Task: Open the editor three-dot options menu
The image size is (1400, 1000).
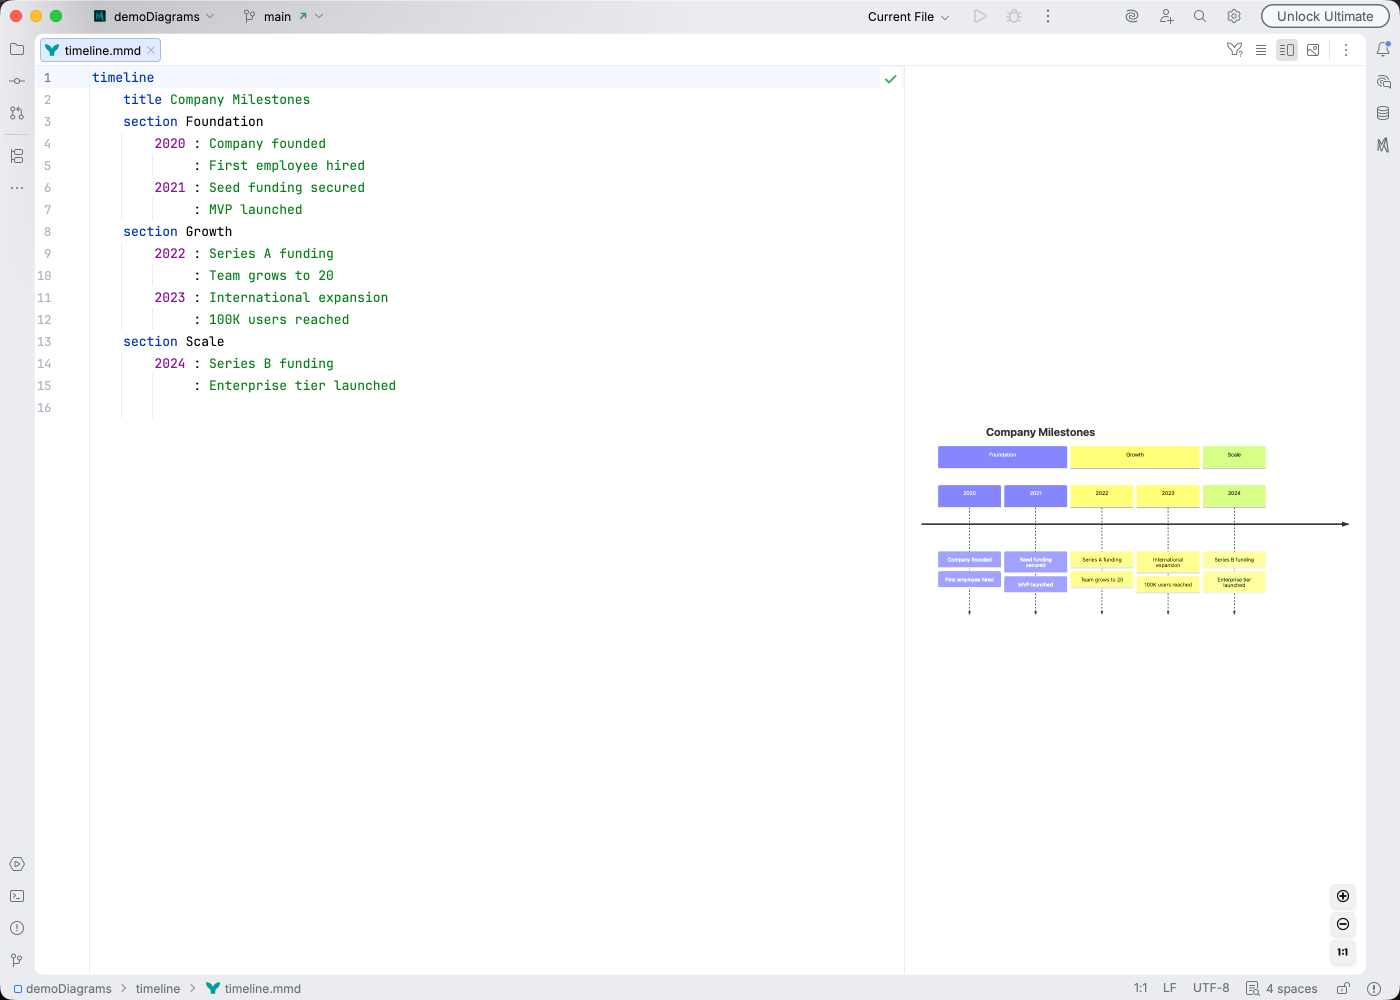Action: [1346, 49]
